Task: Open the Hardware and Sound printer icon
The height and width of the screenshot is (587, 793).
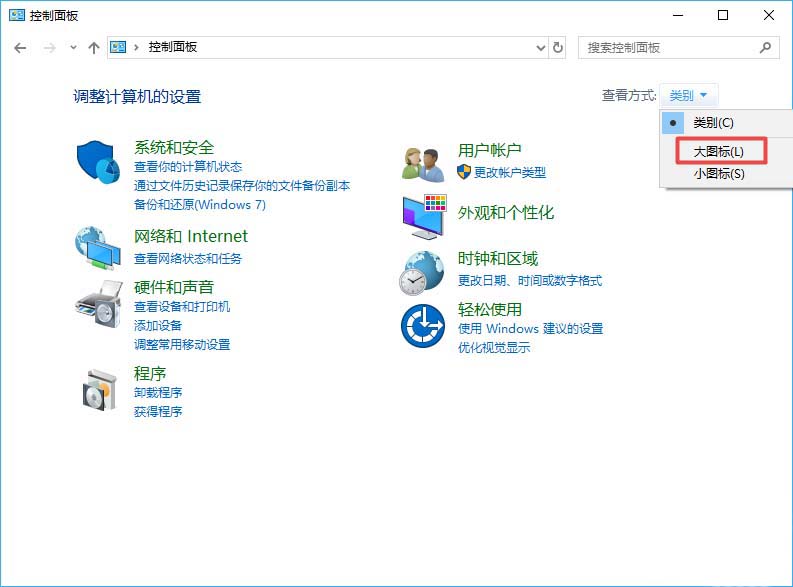Action: pyautogui.click(x=99, y=304)
